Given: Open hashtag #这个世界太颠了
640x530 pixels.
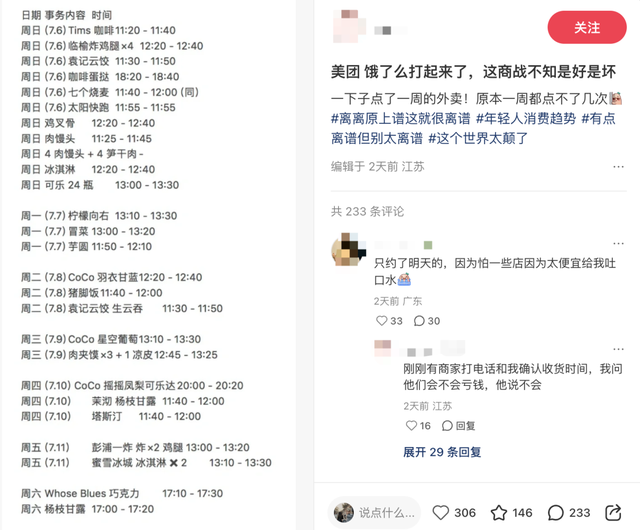Looking at the screenshot, I should (x=478, y=138).
